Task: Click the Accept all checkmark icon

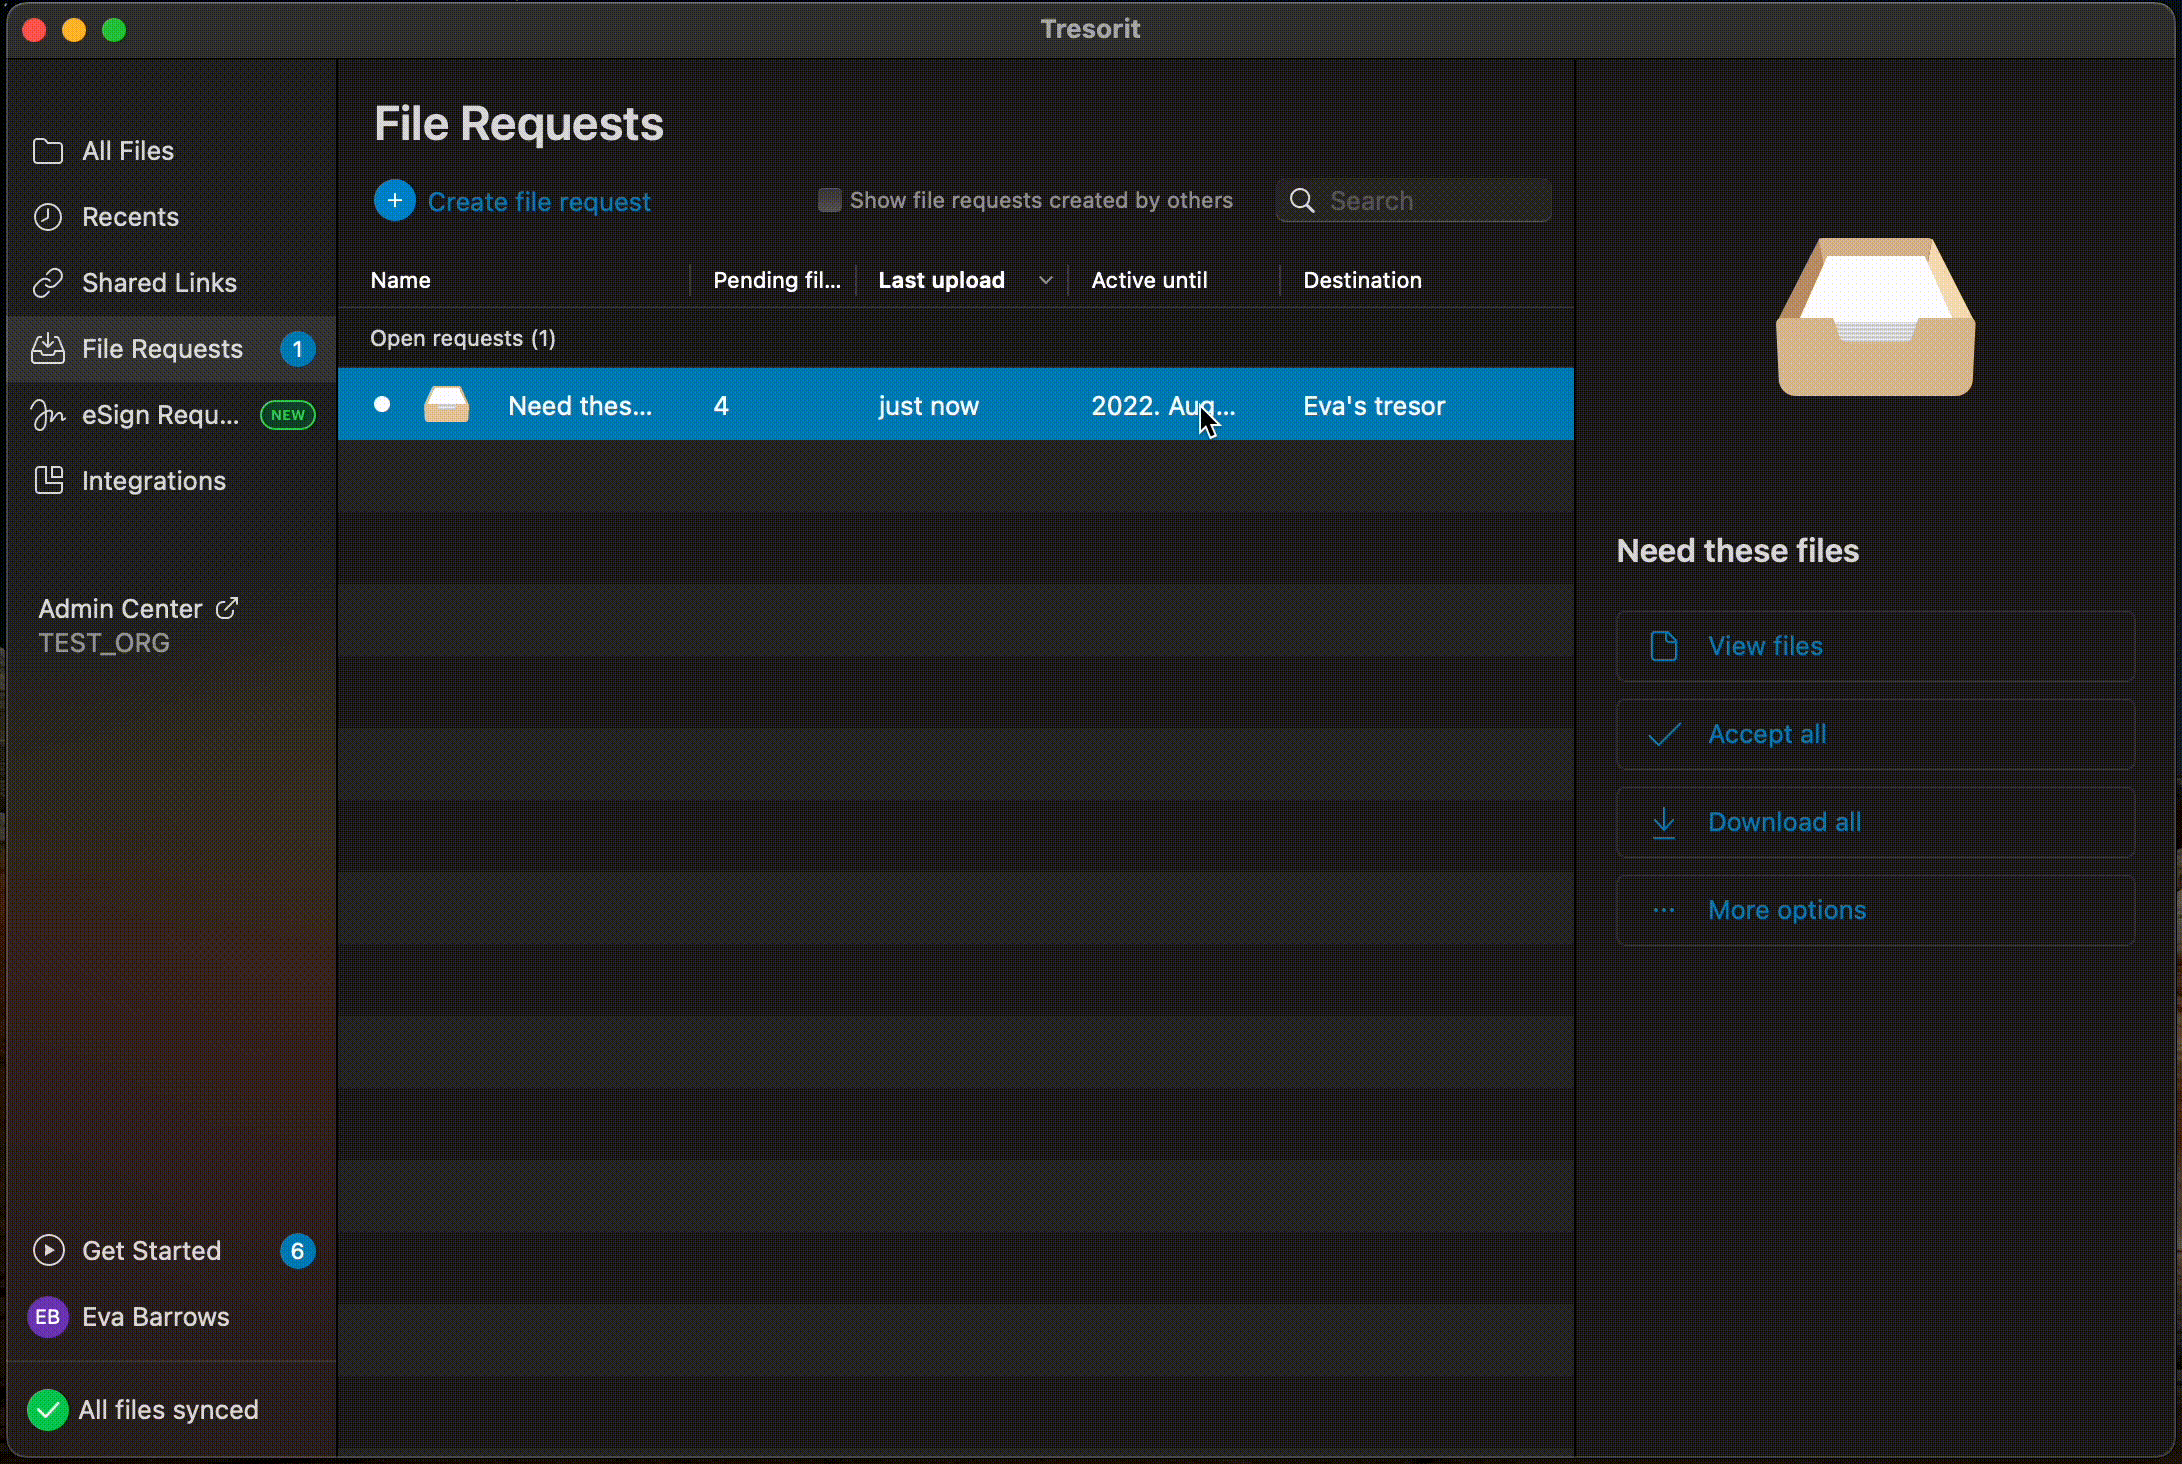Action: tap(1664, 734)
